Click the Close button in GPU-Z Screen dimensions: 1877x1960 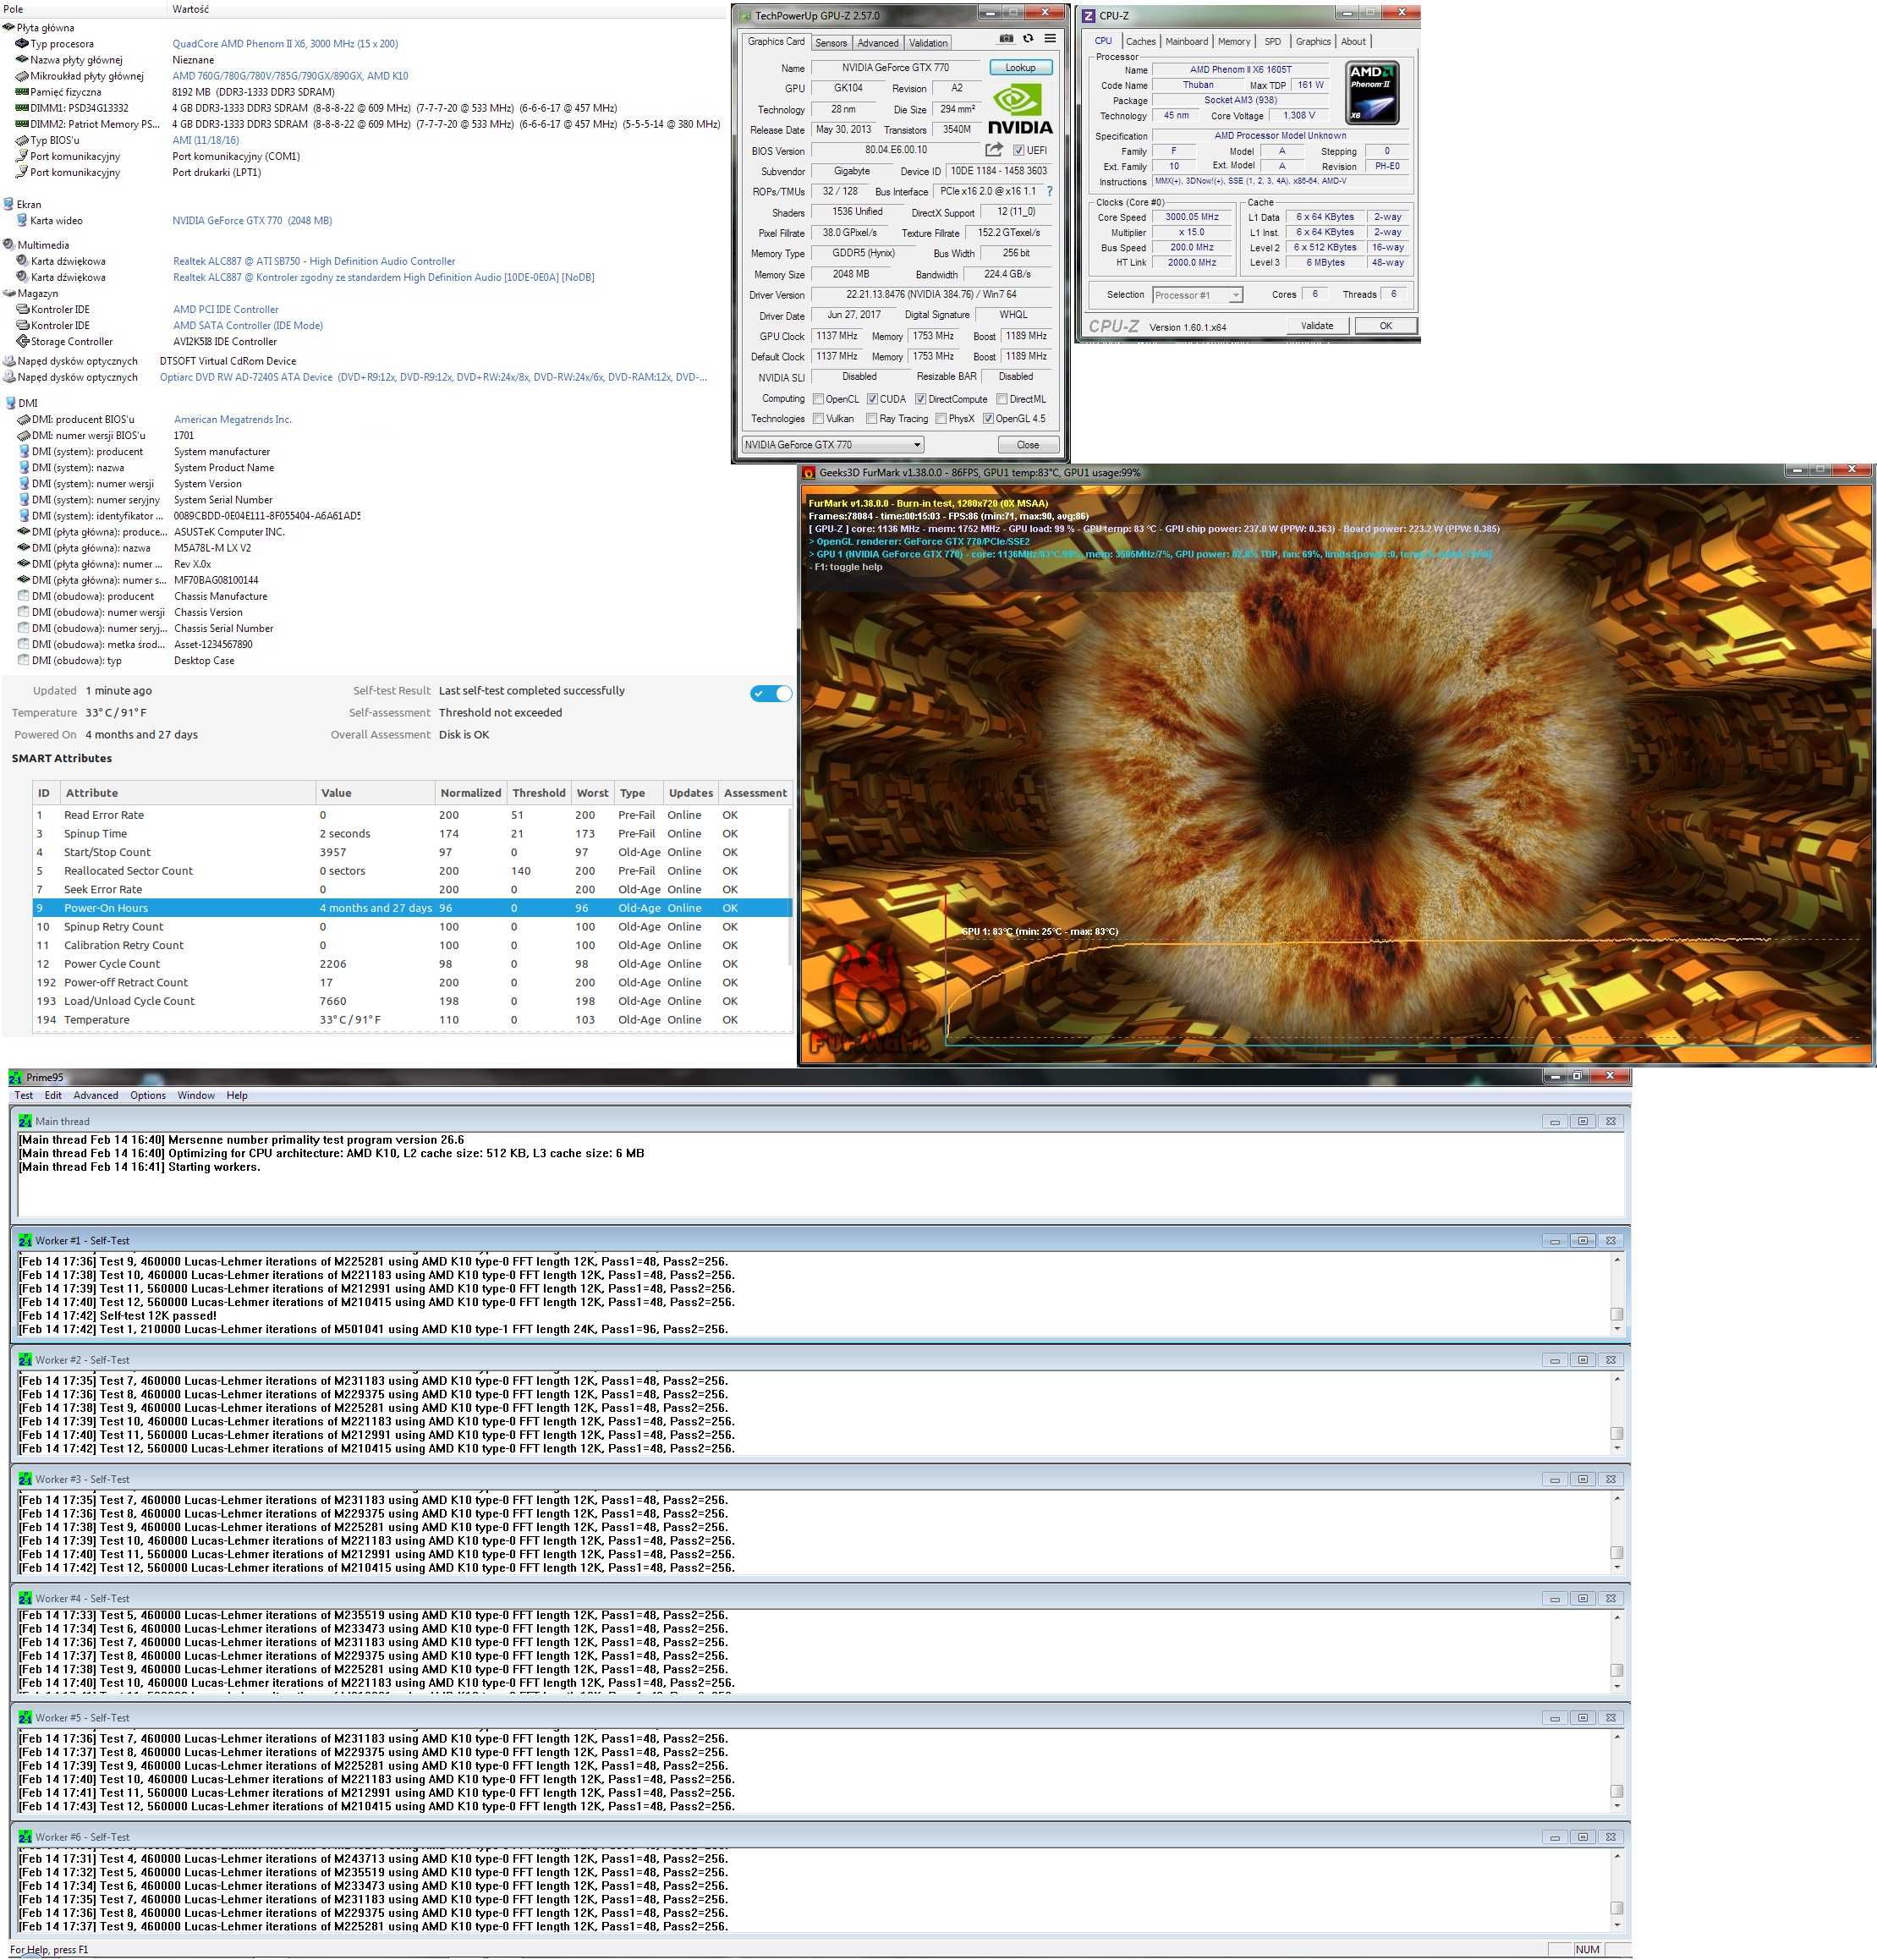click(x=1027, y=445)
